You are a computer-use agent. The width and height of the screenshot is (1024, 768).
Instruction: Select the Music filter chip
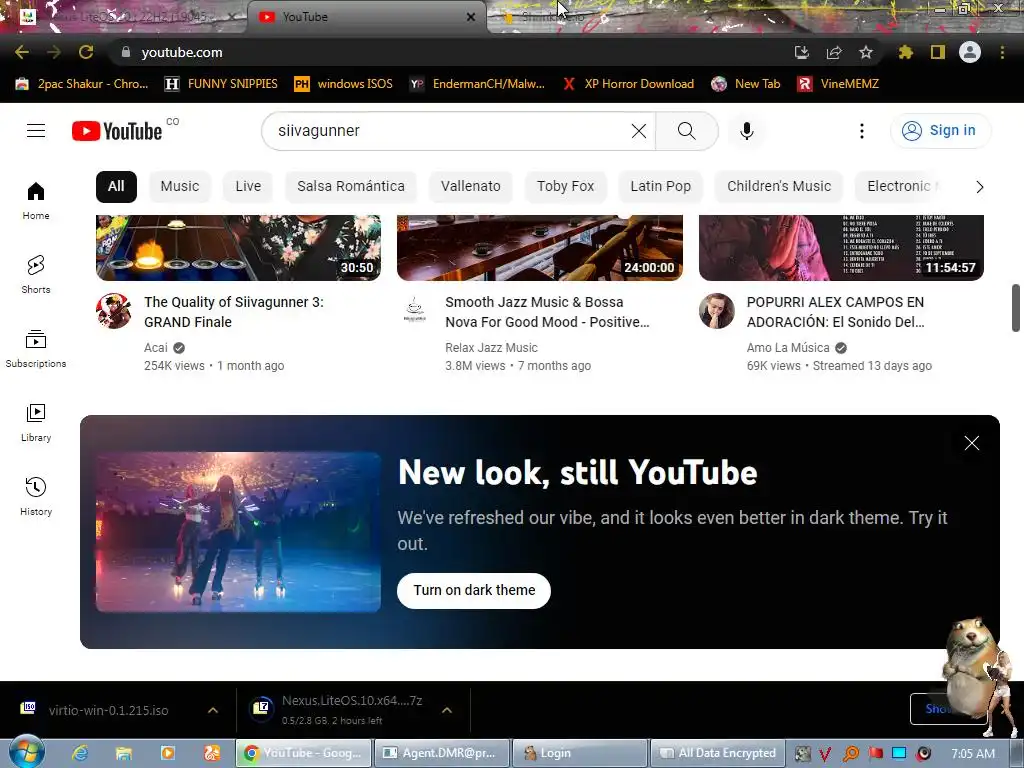(x=180, y=187)
